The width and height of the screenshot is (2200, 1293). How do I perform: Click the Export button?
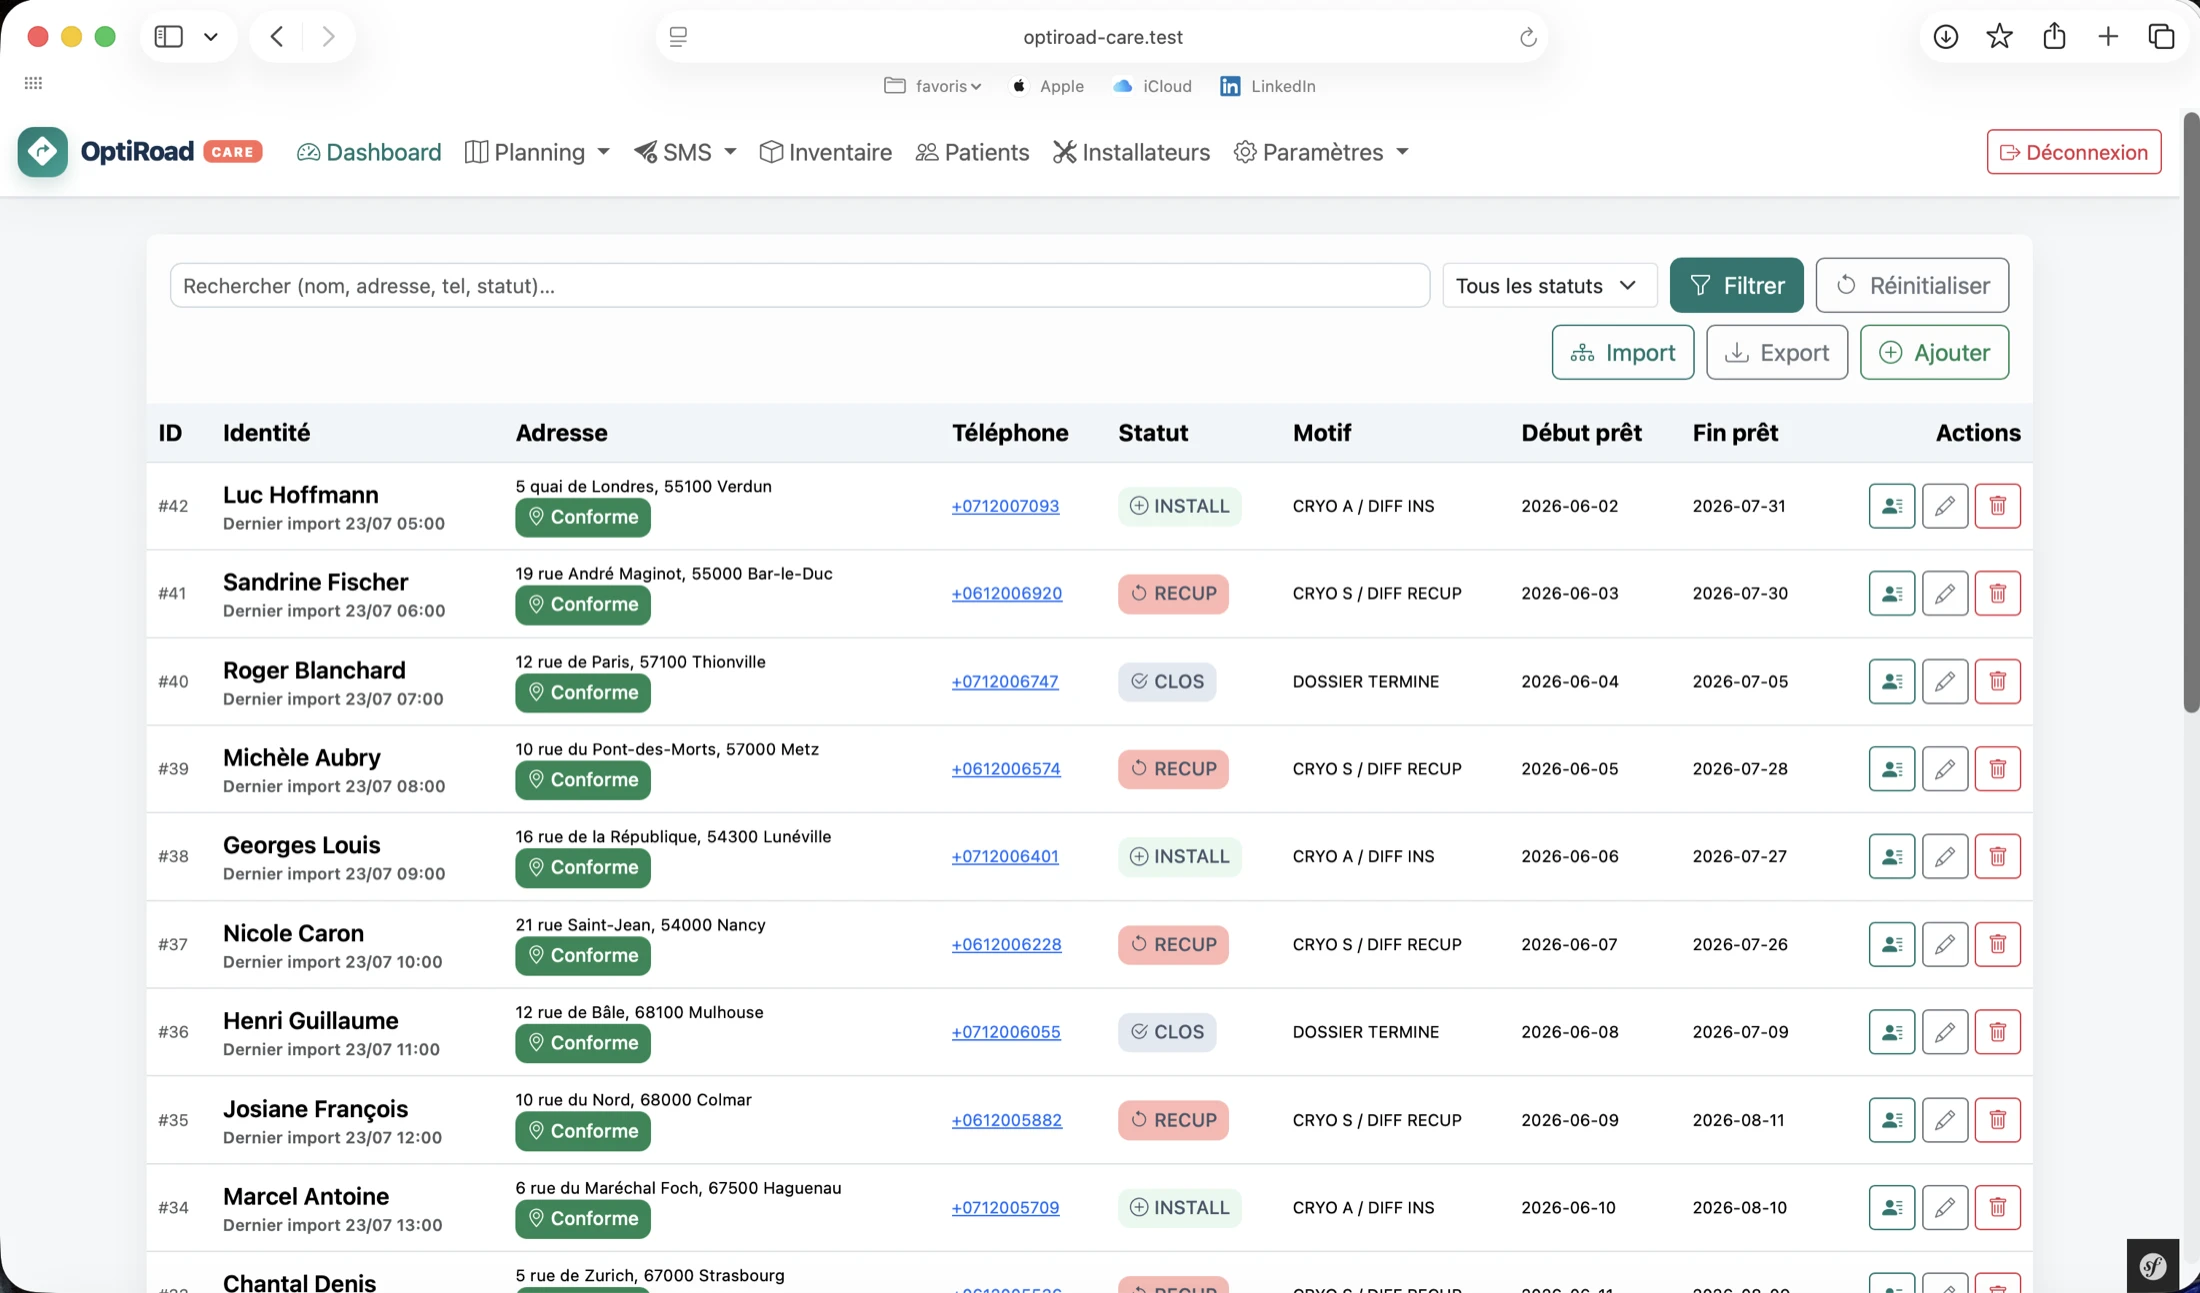[1776, 352]
